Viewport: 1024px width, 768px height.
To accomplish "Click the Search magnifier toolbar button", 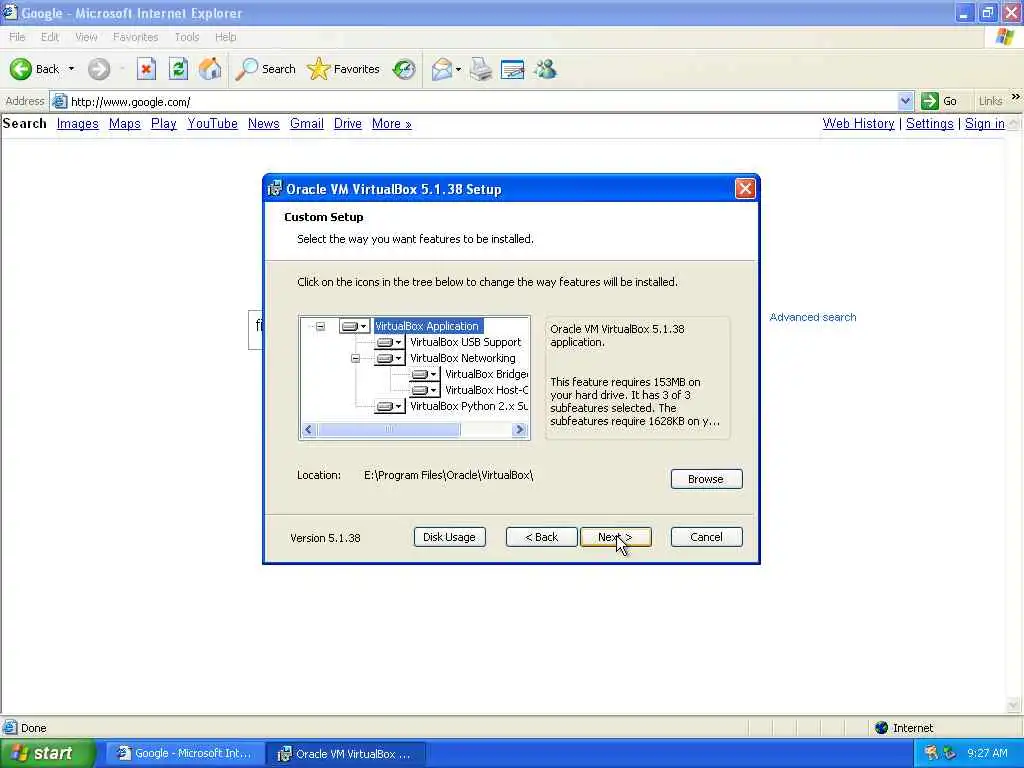I will point(265,69).
